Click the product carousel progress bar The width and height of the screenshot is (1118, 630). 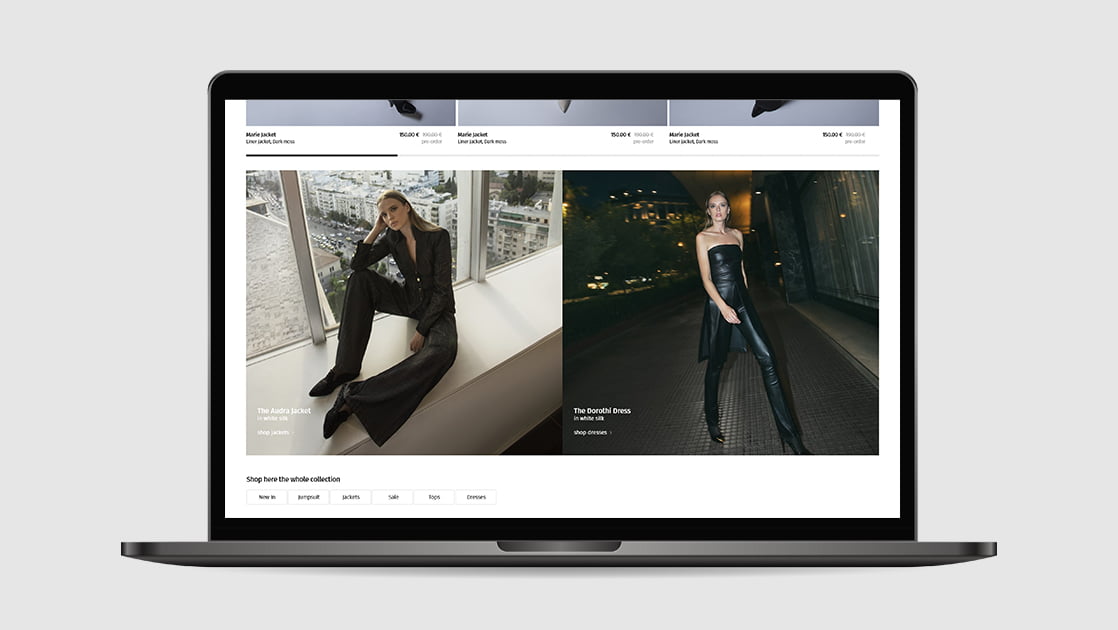coord(562,155)
